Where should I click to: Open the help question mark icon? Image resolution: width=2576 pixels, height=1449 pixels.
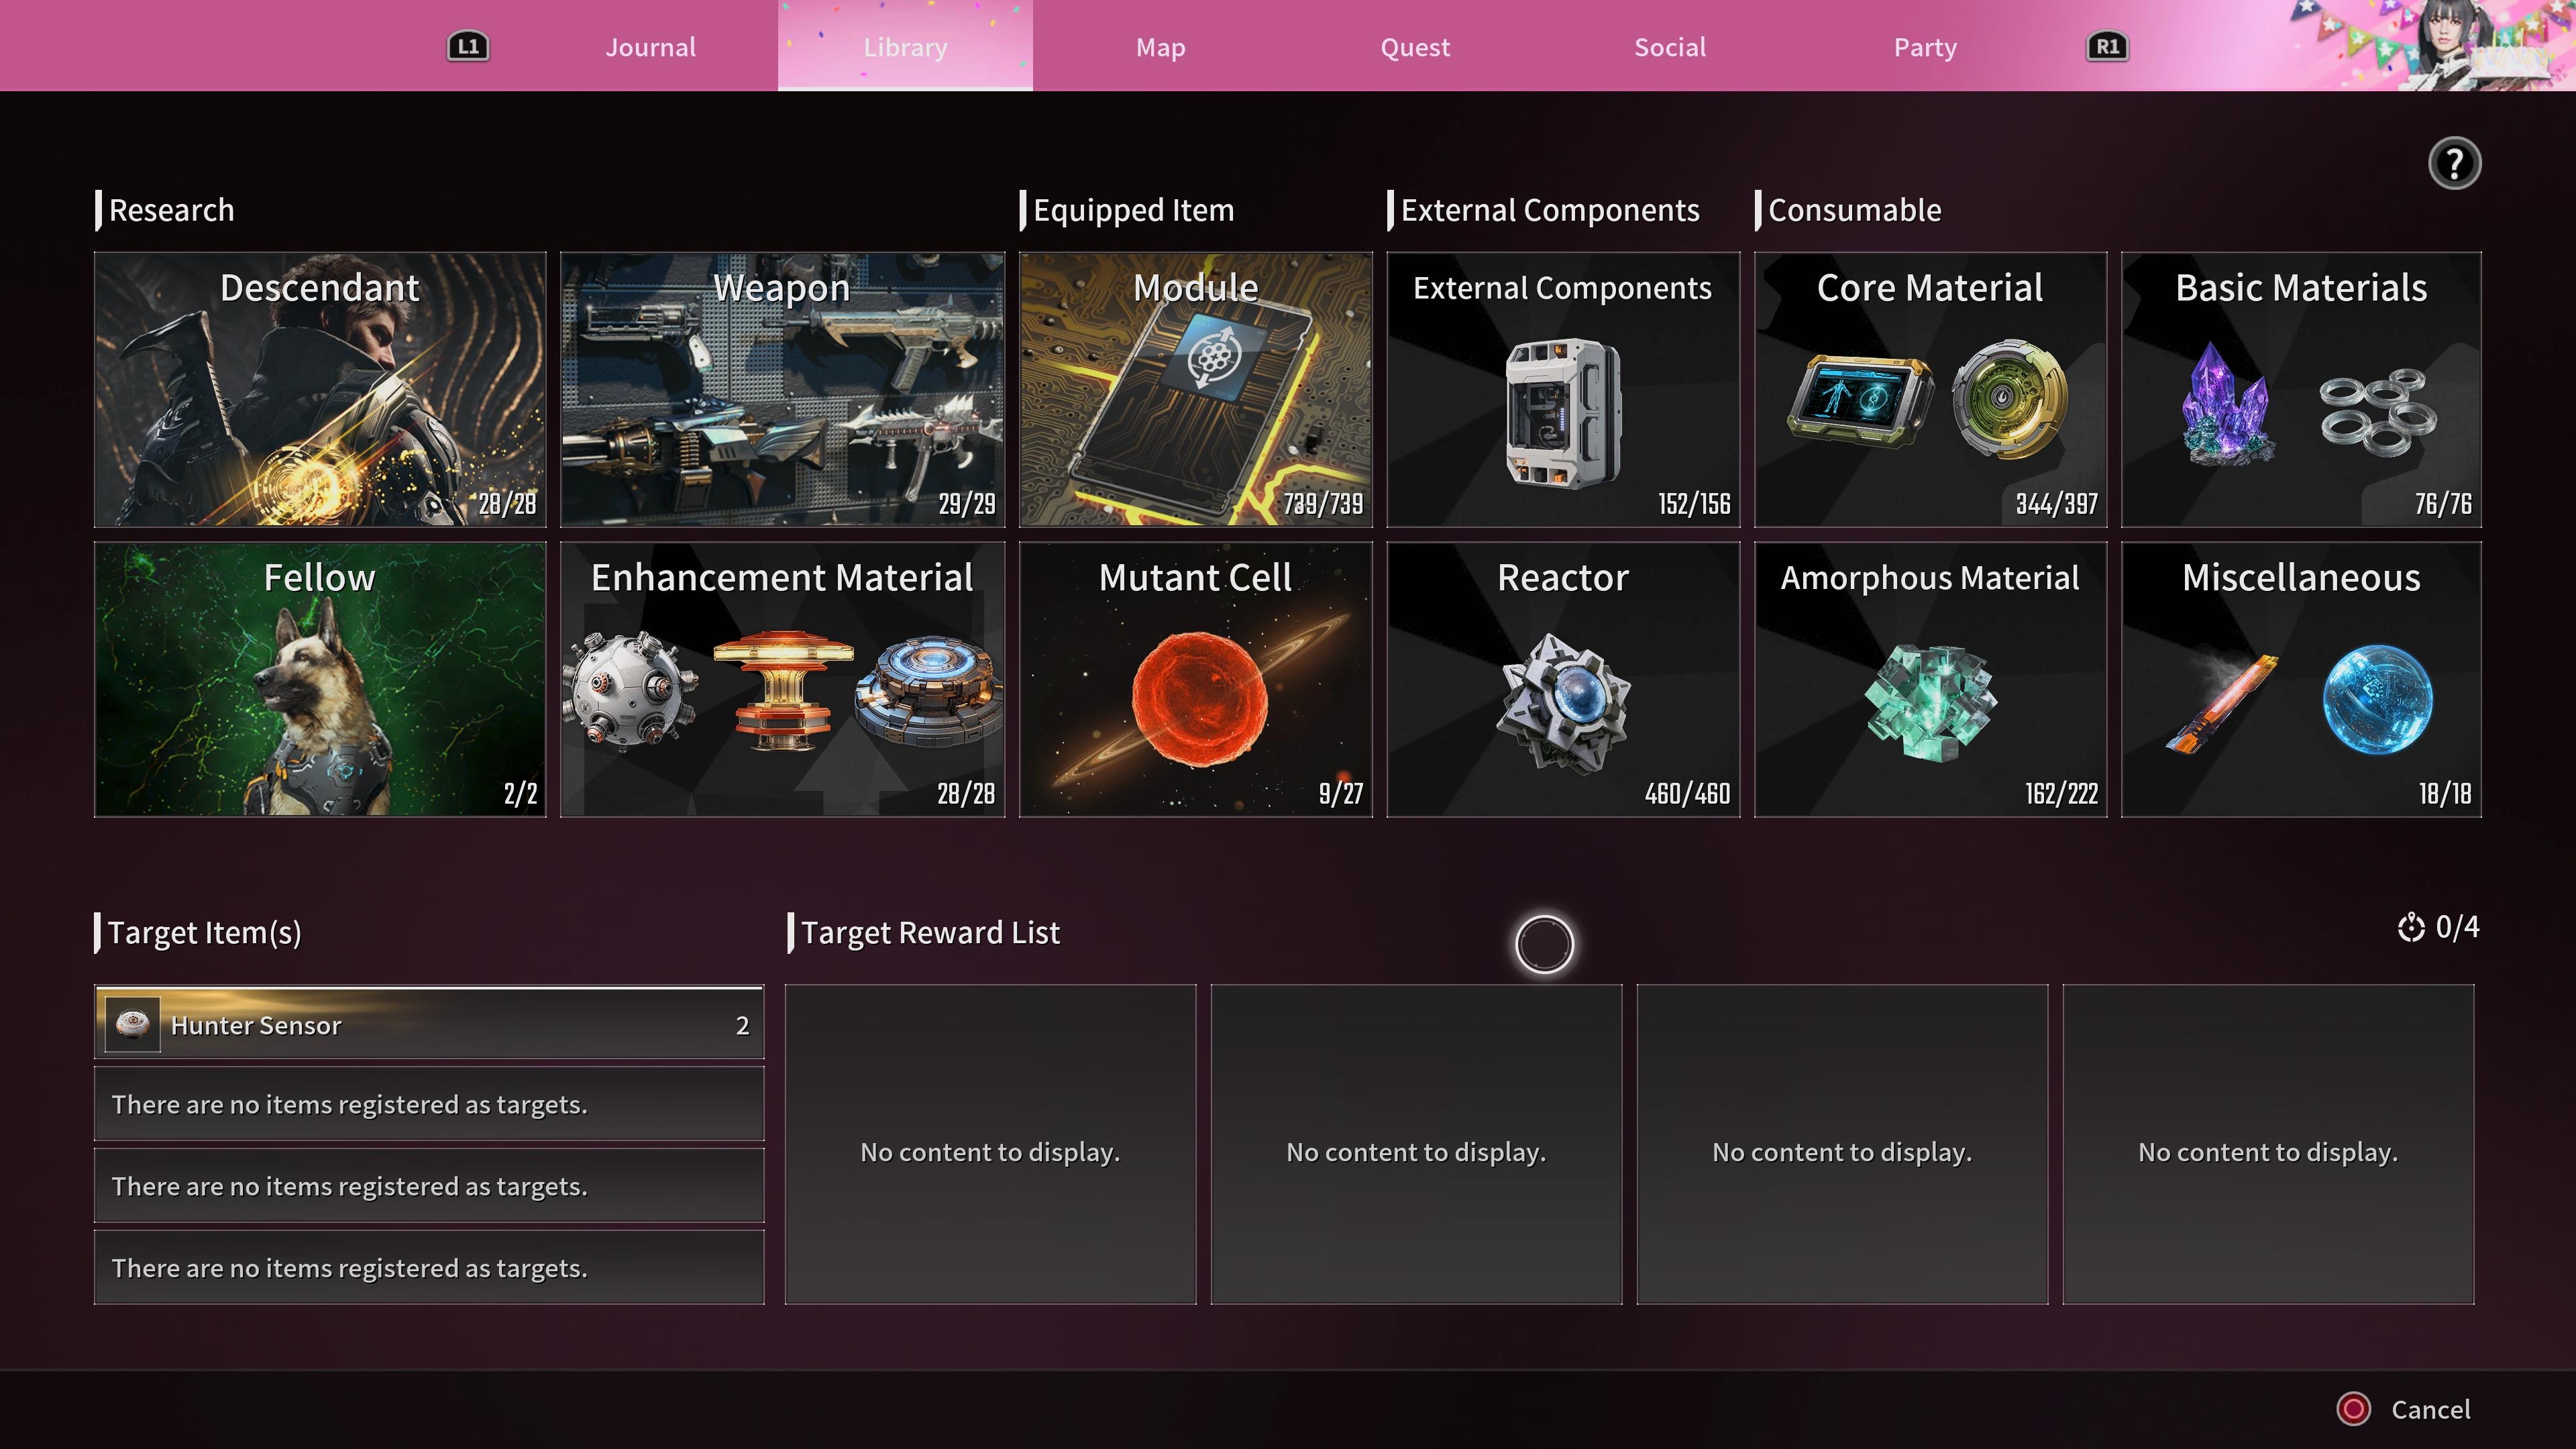(x=2454, y=163)
